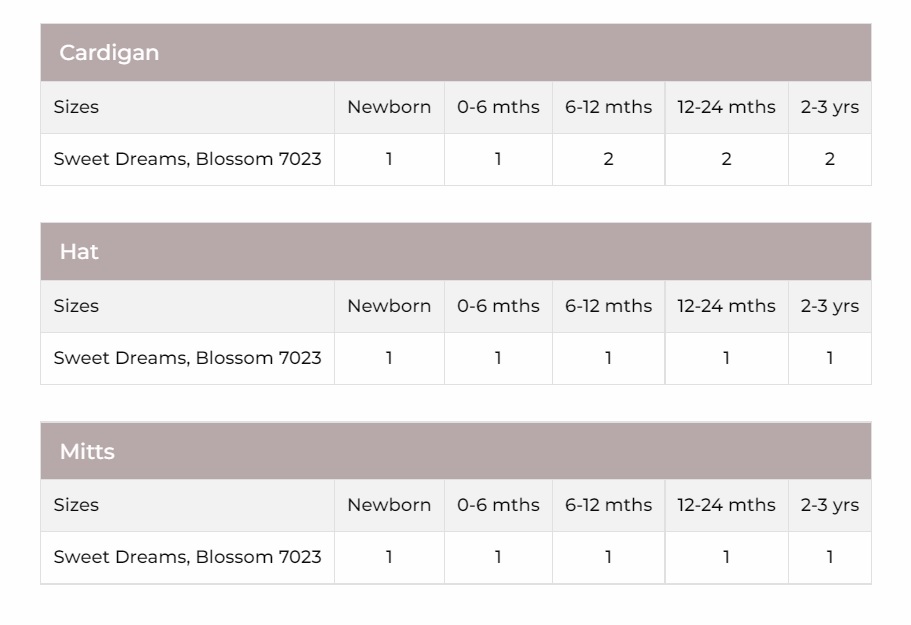Select 0-6 mths header in Cardigan table

498,107
